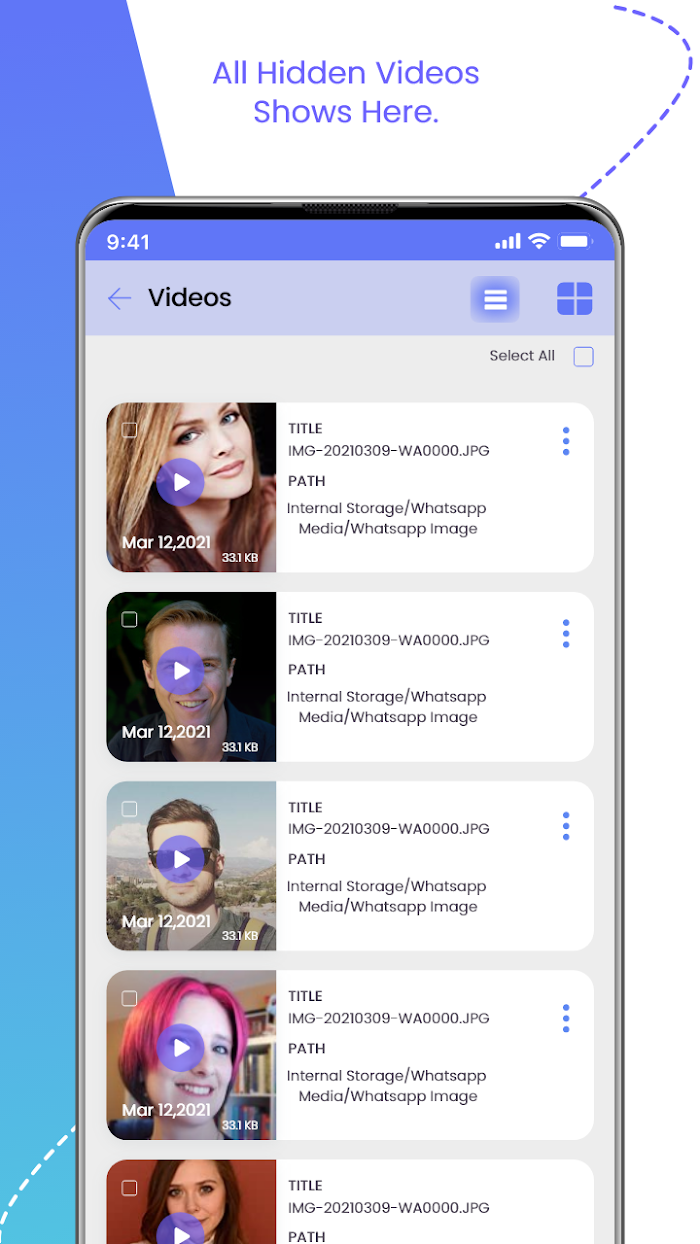Click Mar 12,2021 date on pink-haired woman's thumbnail

(x=166, y=1110)
